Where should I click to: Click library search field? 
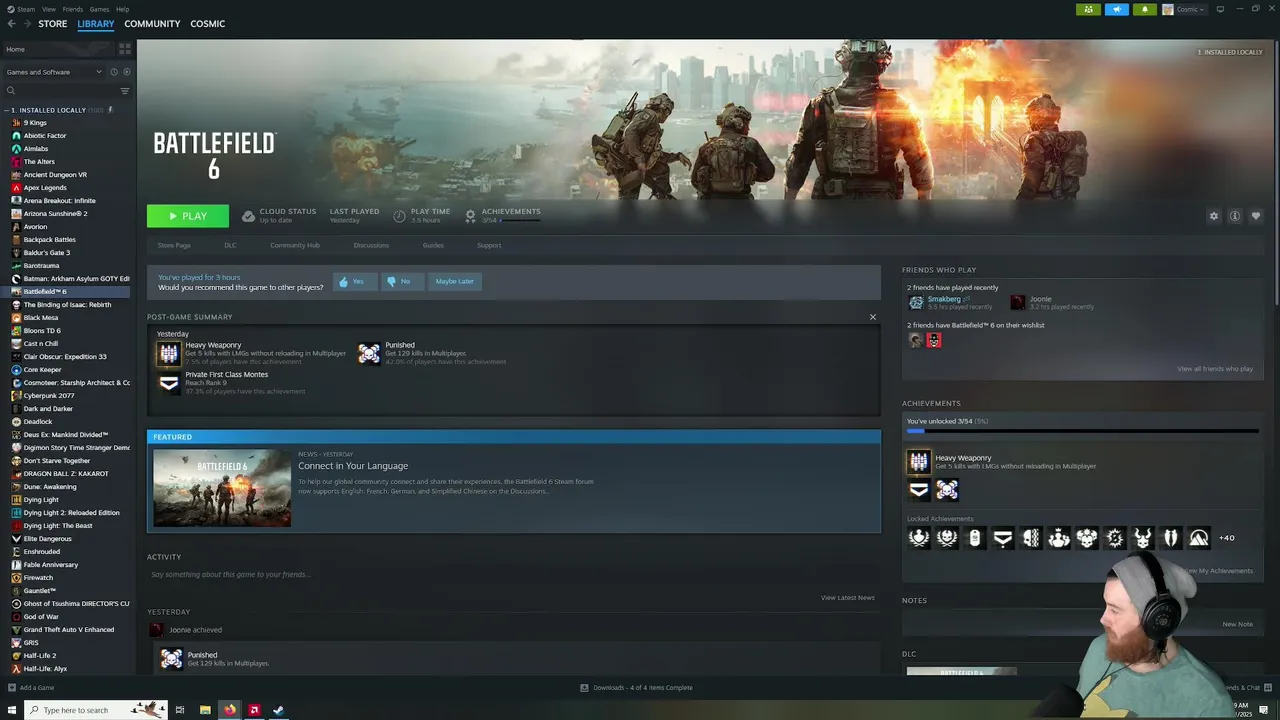tap(60, 91)
